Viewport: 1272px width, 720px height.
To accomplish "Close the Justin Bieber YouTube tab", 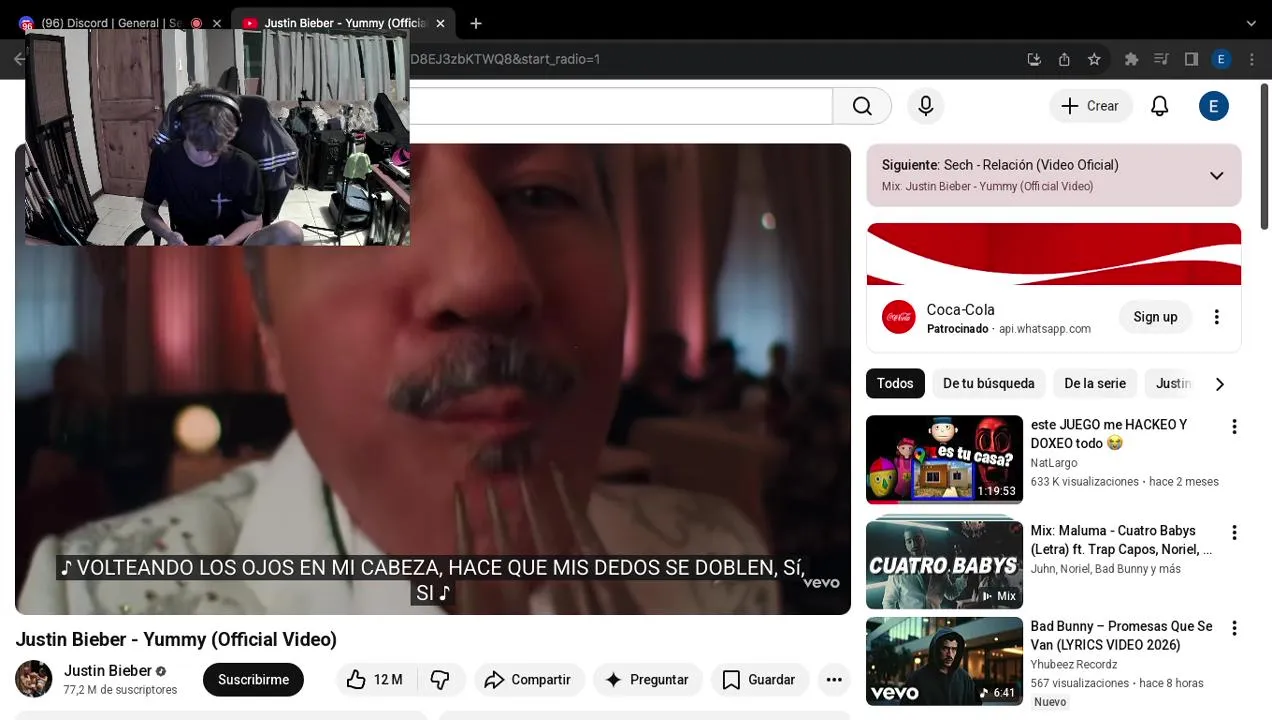I will [x=440, y=23].
